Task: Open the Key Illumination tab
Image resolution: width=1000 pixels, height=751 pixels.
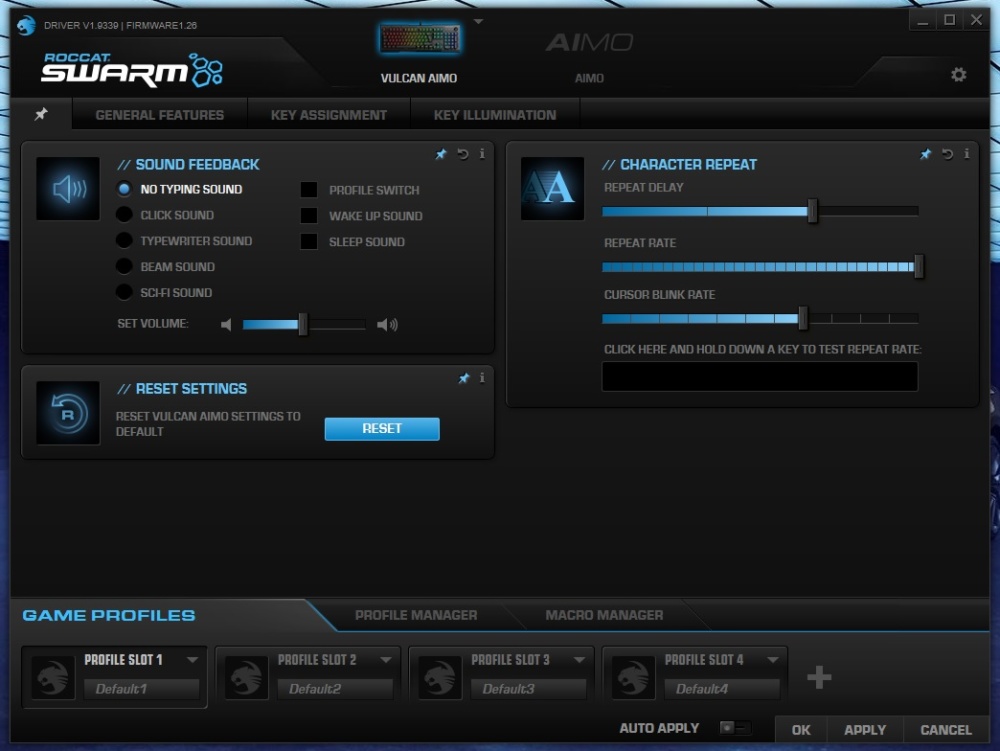Action: [x=495, y=115]
